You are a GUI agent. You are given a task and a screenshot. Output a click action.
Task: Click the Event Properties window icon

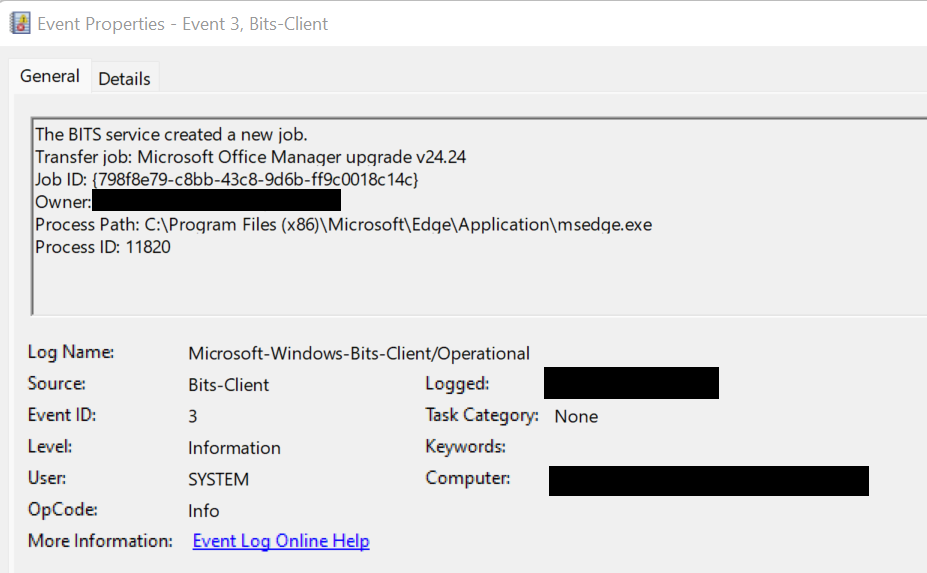pos(20,24)
